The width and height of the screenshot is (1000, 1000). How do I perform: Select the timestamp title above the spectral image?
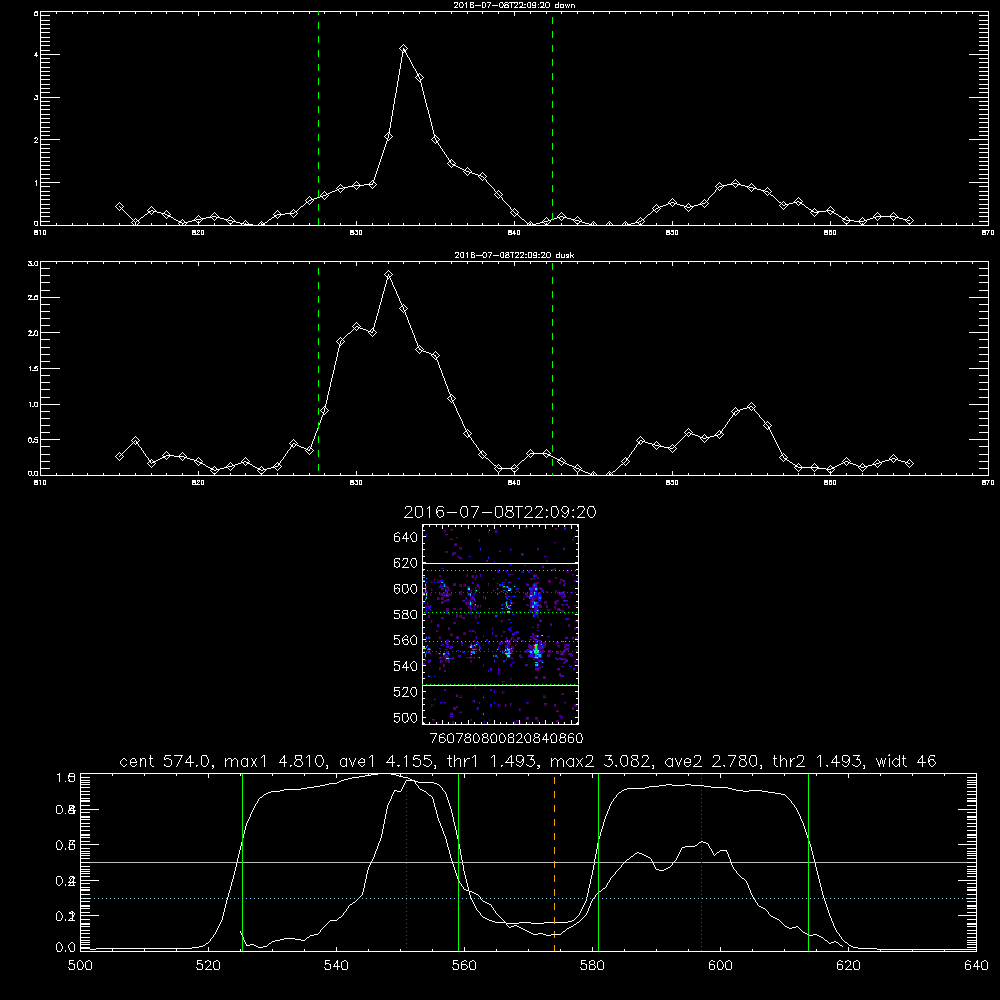pos(500,512)
